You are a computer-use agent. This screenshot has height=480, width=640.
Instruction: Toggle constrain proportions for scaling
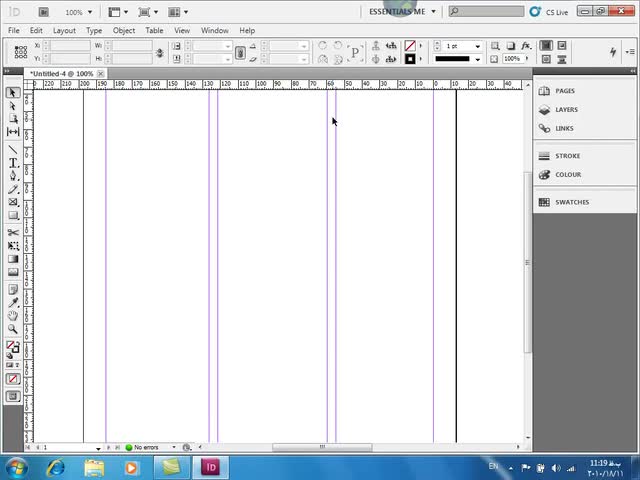pyautogui.click(x=240, y=53)
